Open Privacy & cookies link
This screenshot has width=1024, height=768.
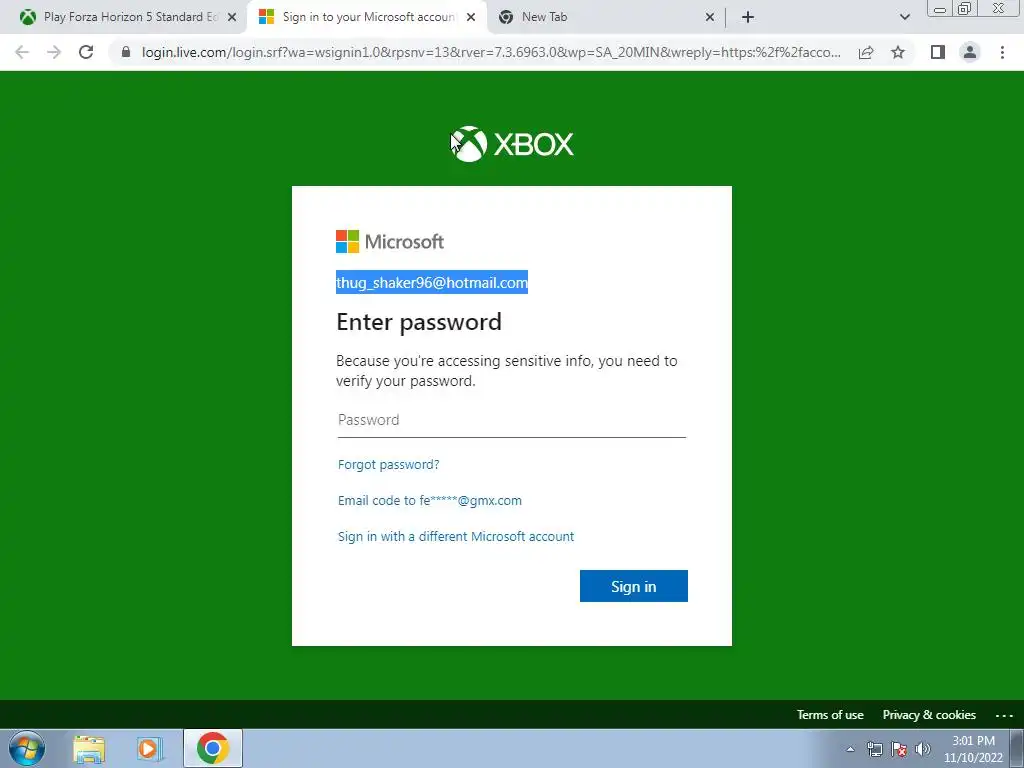pyautogui.click(x=929, y=714)
